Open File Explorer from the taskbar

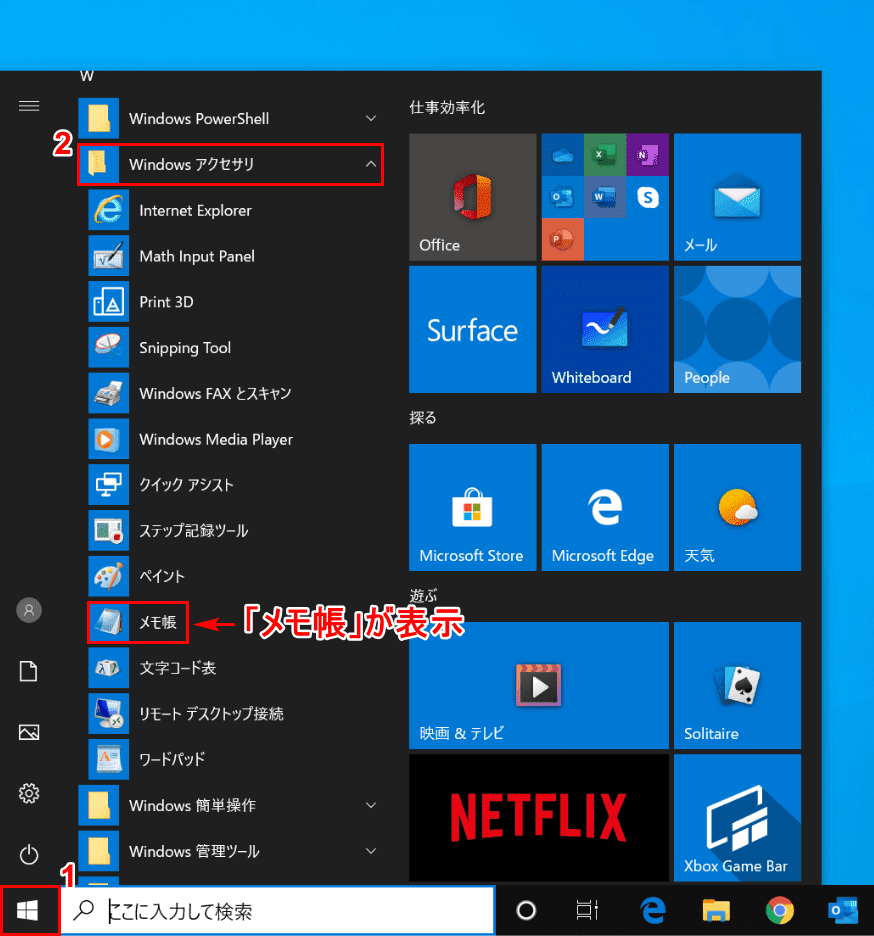tap(716, 910)
